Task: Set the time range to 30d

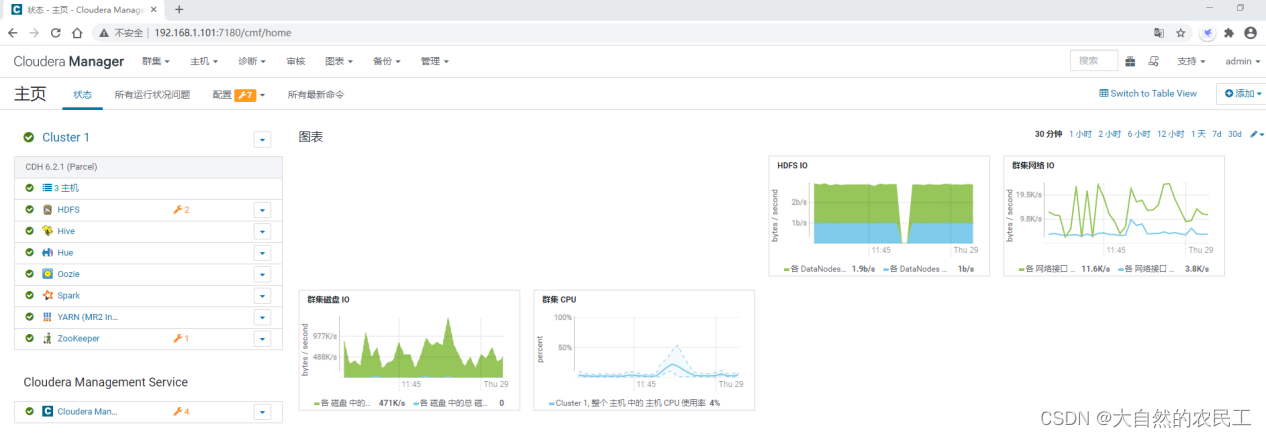Action: coord(1235,134)
